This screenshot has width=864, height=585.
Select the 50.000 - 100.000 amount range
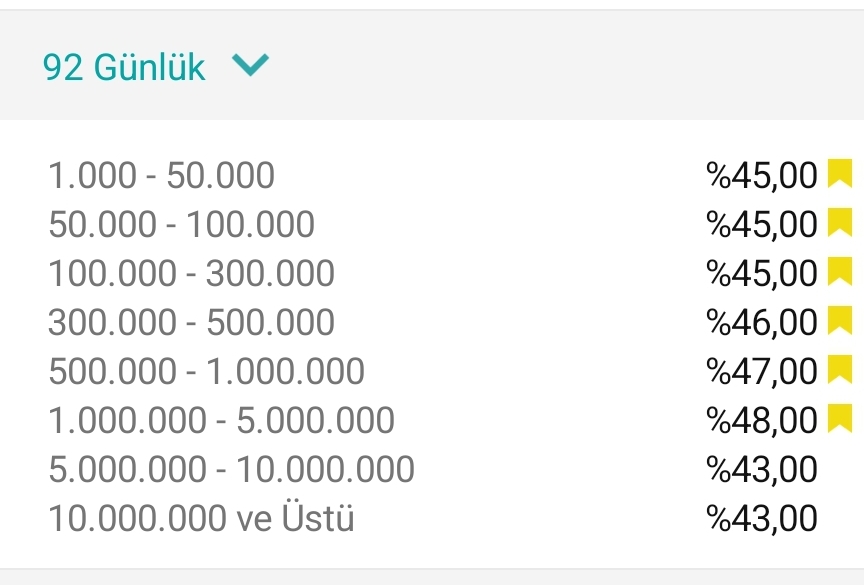[181, 225]
